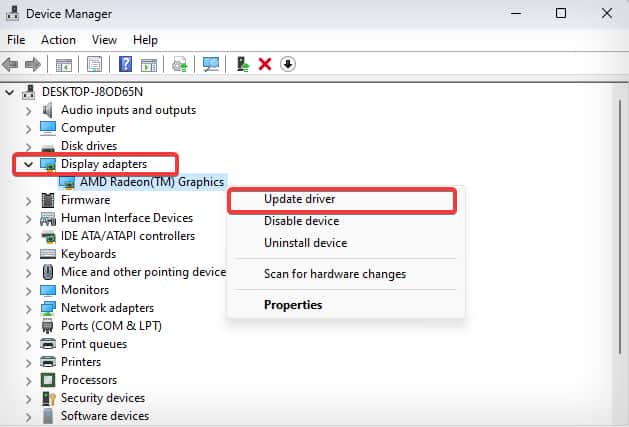Click the mouse icon beside Mice and other pointing devices
This screenshot has width=629, height=427.
tap(48, 272)
